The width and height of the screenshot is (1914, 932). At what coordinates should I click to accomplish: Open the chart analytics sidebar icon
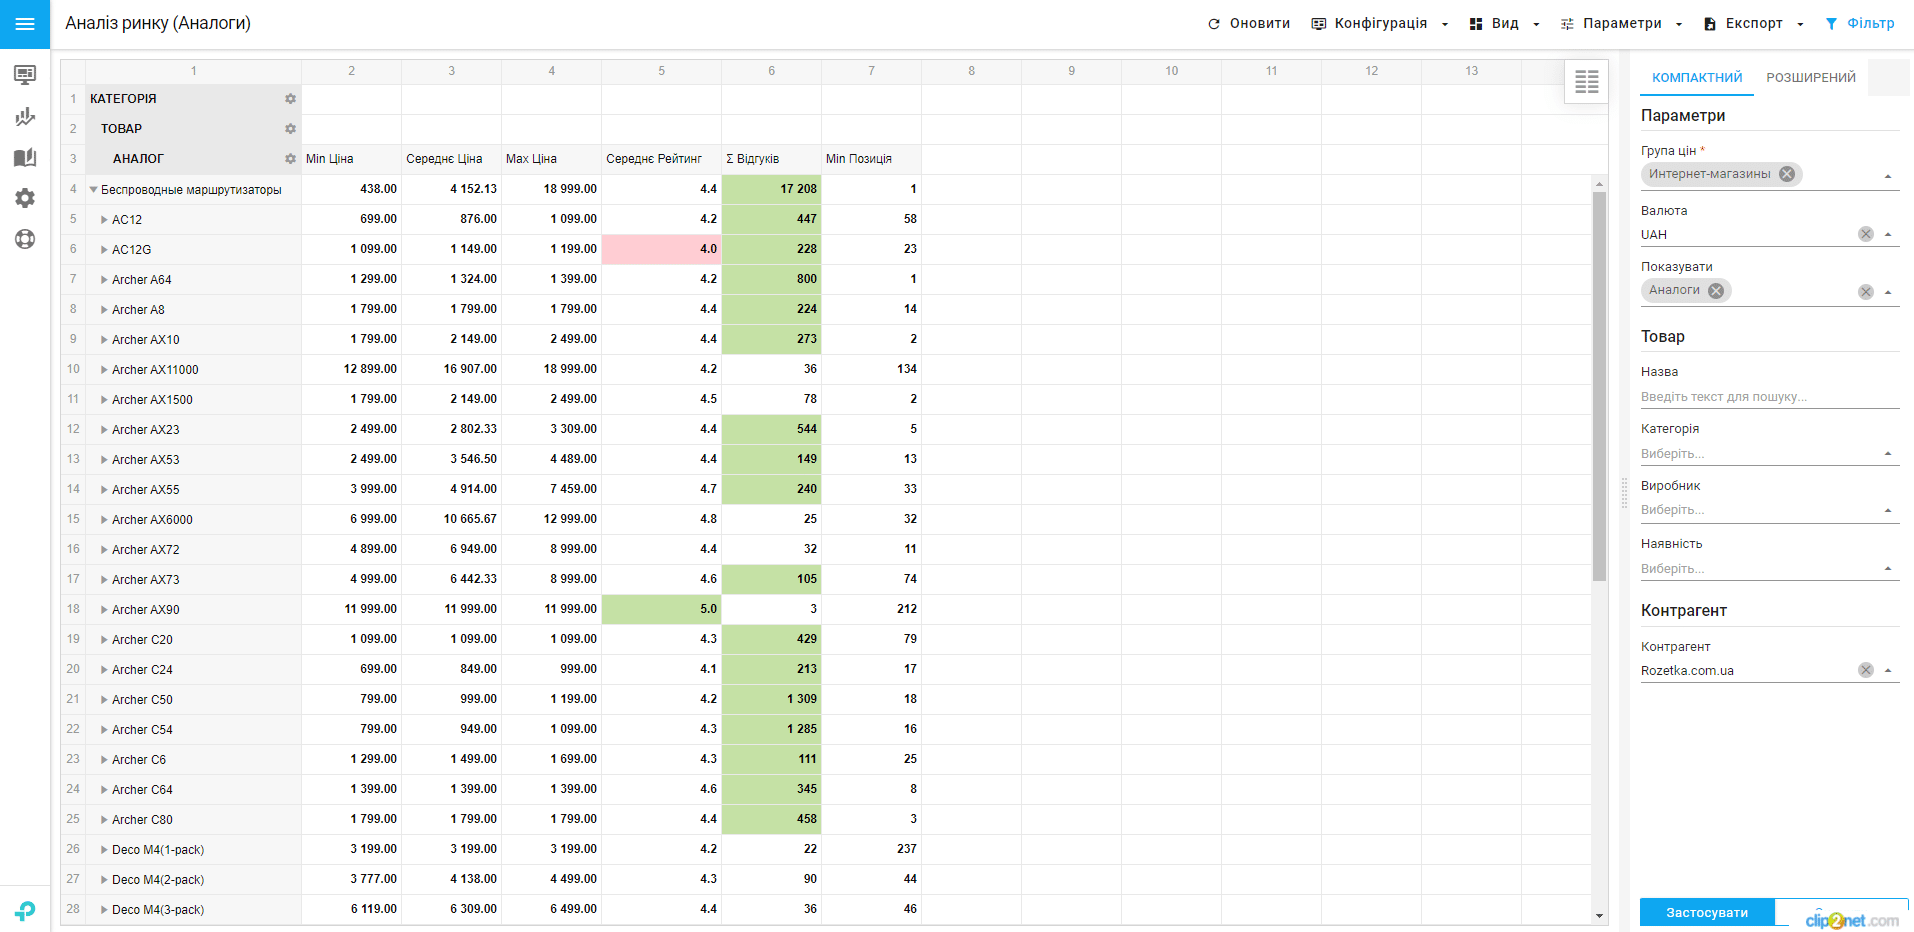tap(25, 117)
